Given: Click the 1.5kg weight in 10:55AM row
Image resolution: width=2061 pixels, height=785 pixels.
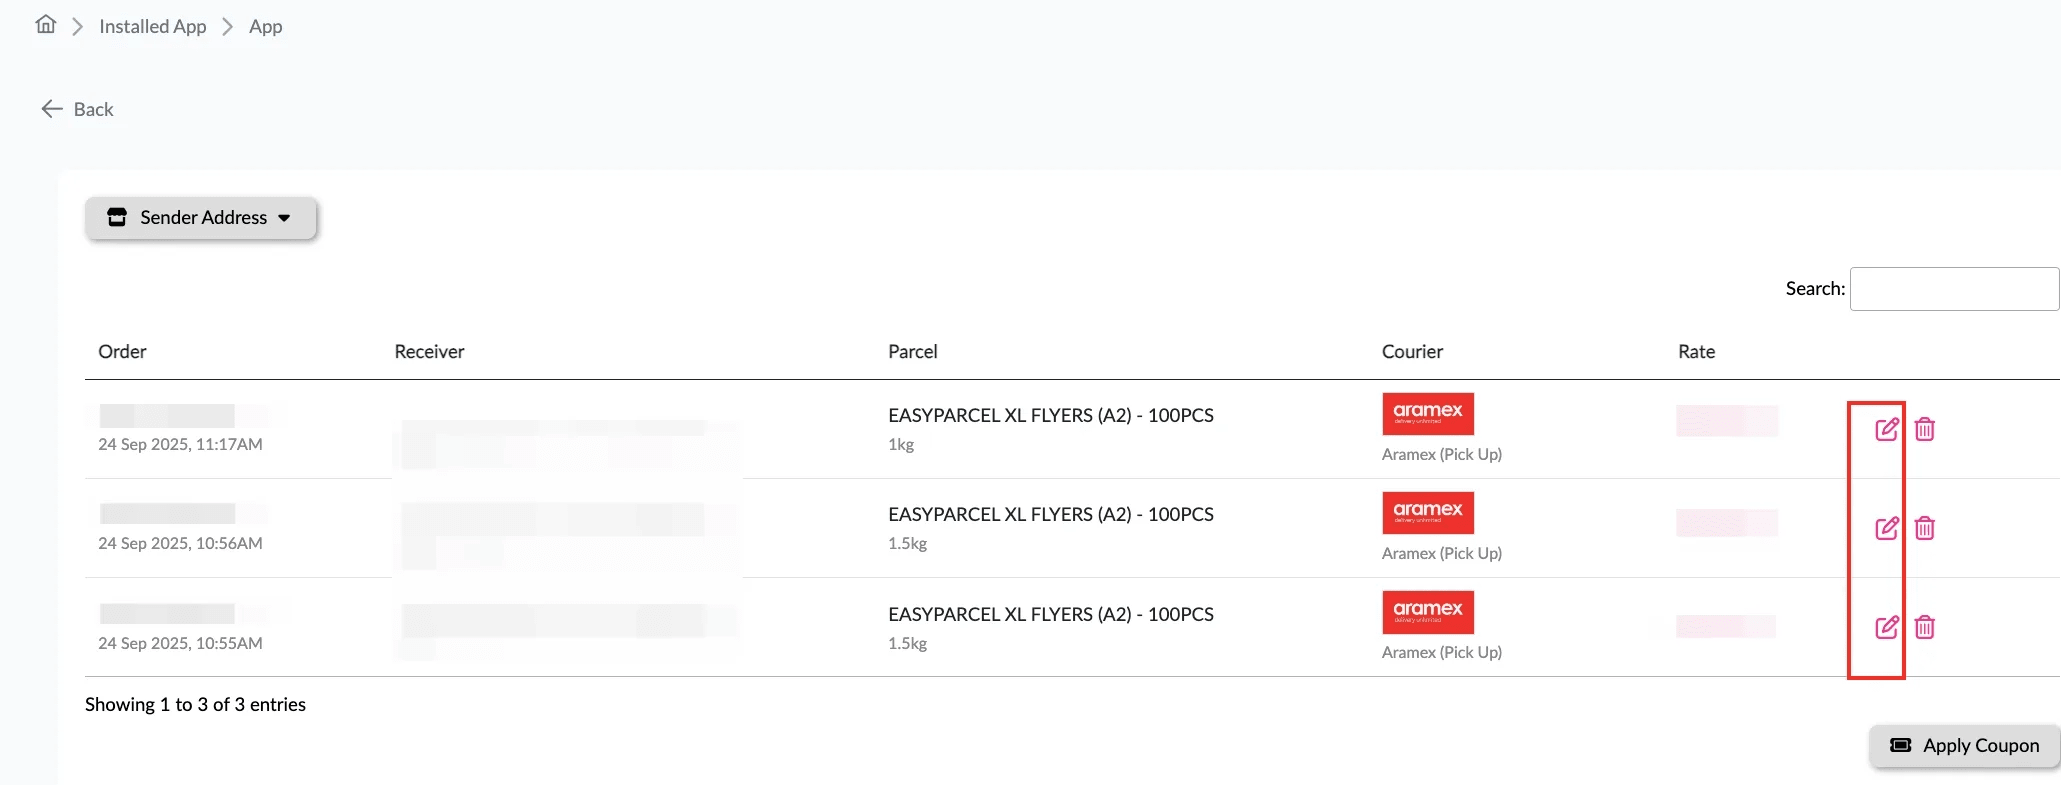Looking at the screenshot, I should coord(907,643).
